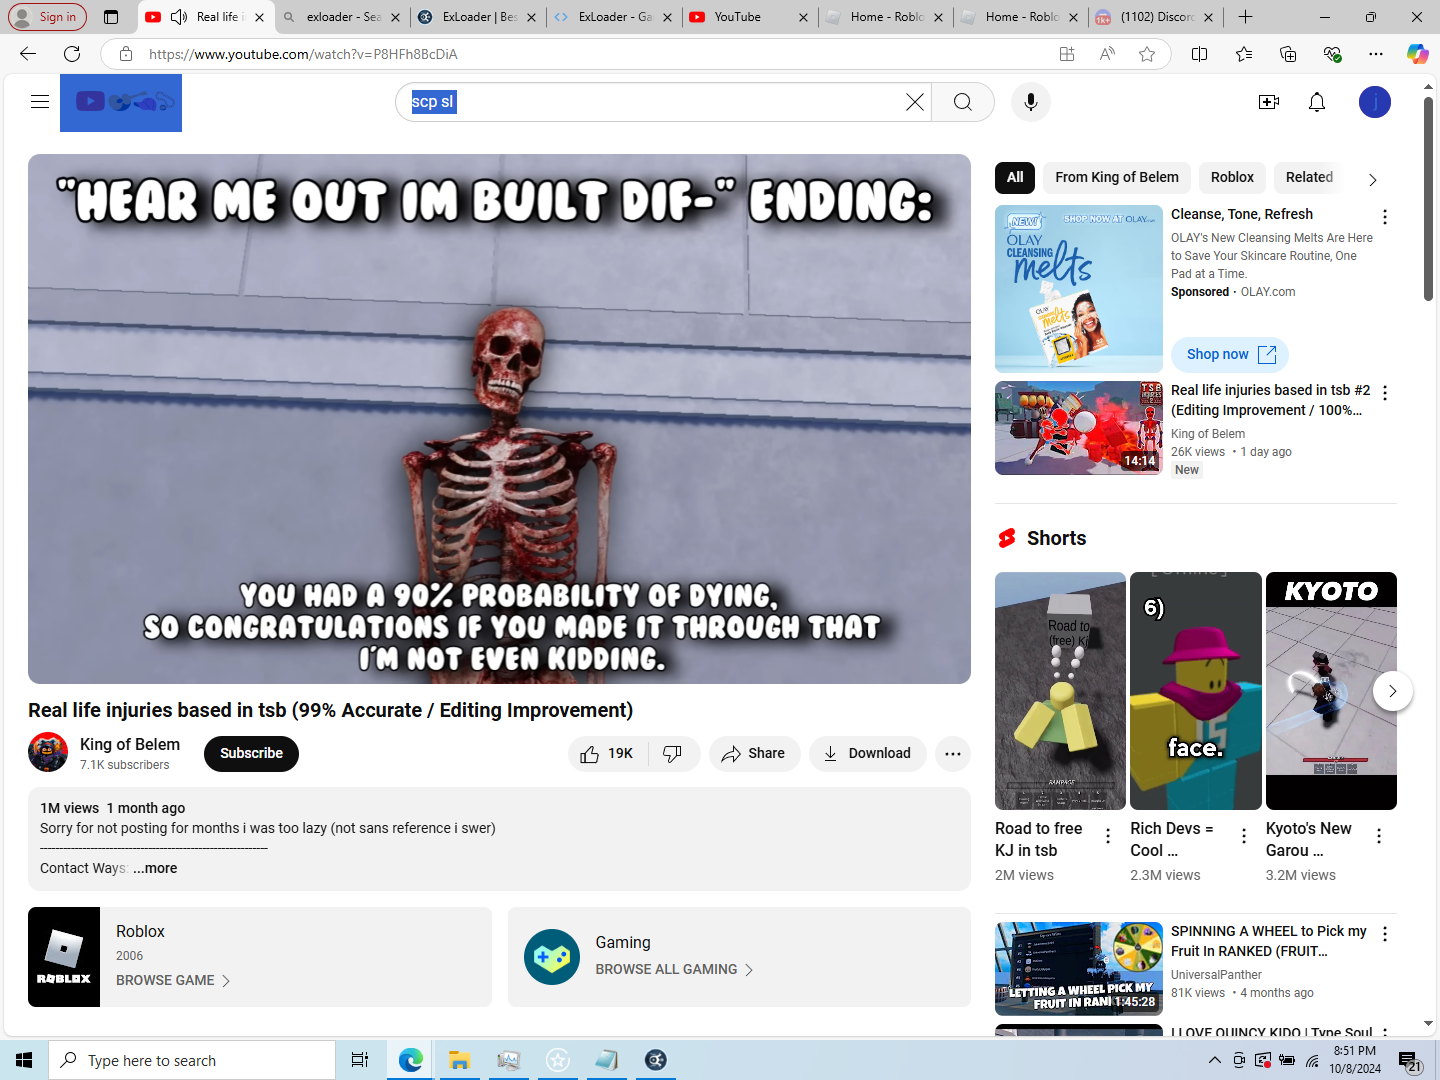Switch to the Discord tab
1440x1080 pixels.
pos(1153,17)
